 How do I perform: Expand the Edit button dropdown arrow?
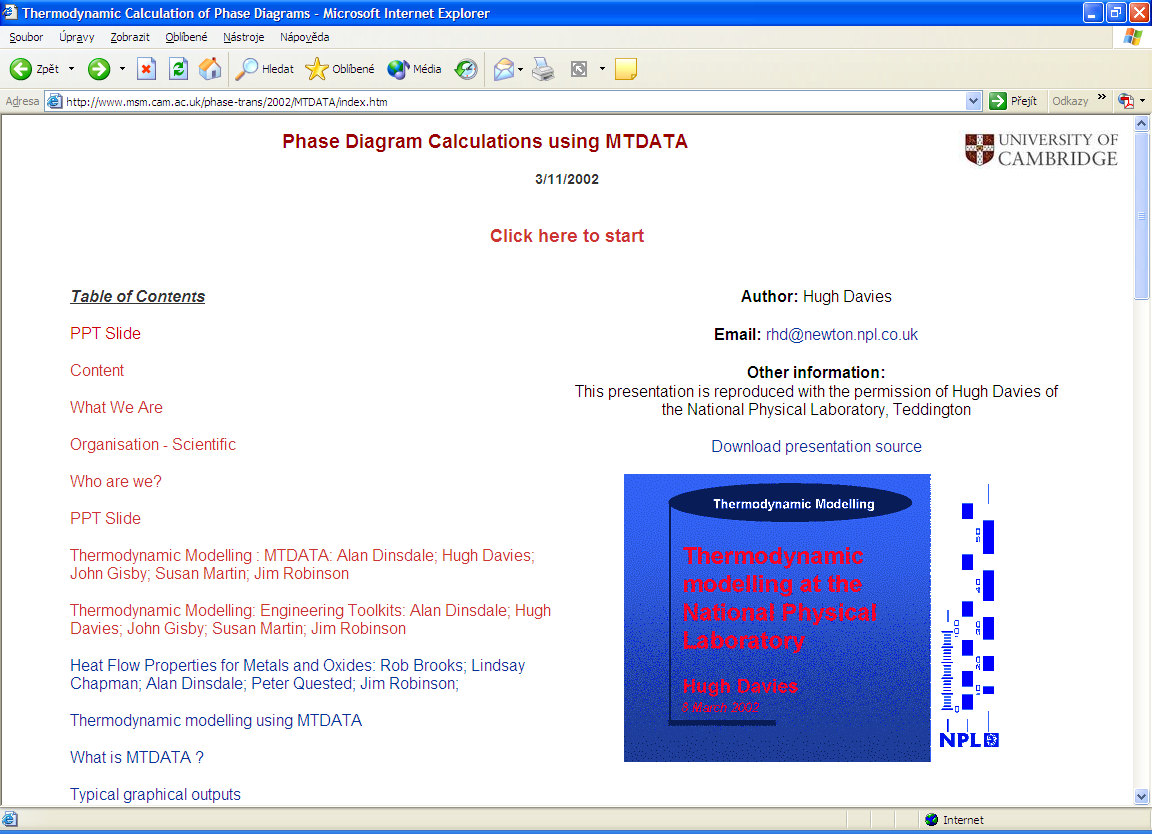pos(602,69)
